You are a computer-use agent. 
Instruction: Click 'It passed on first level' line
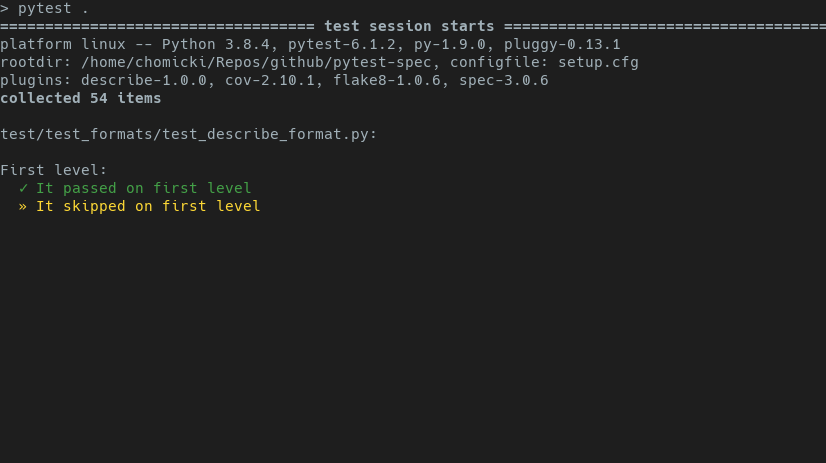(144, 188)
